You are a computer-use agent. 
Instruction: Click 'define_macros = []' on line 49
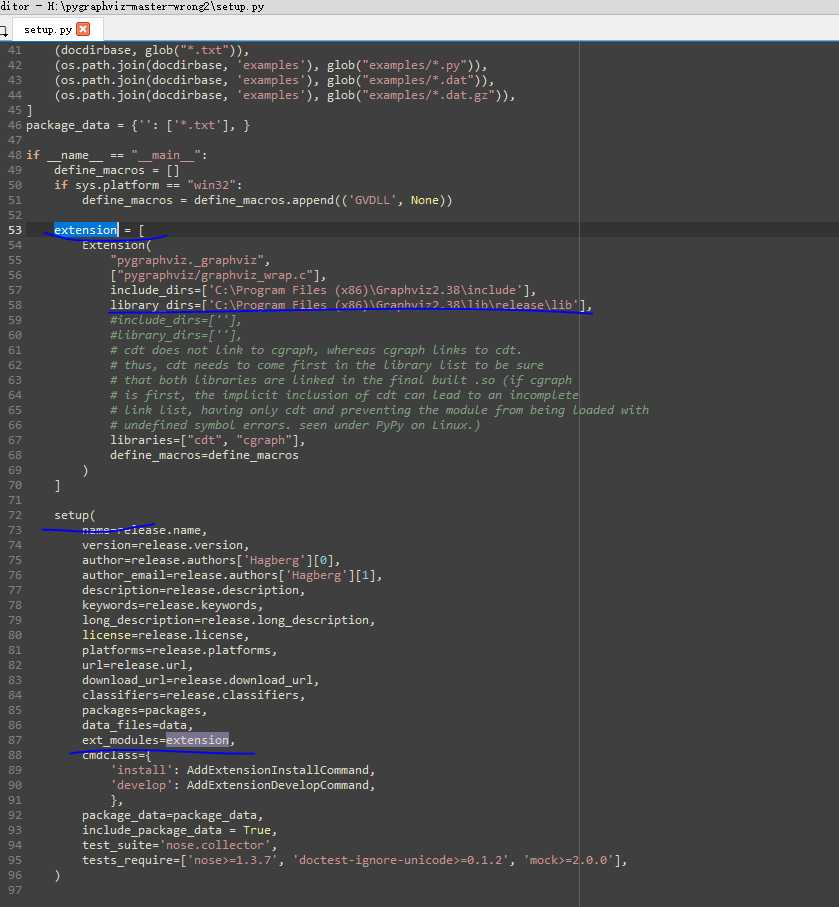tap(116, 170)
